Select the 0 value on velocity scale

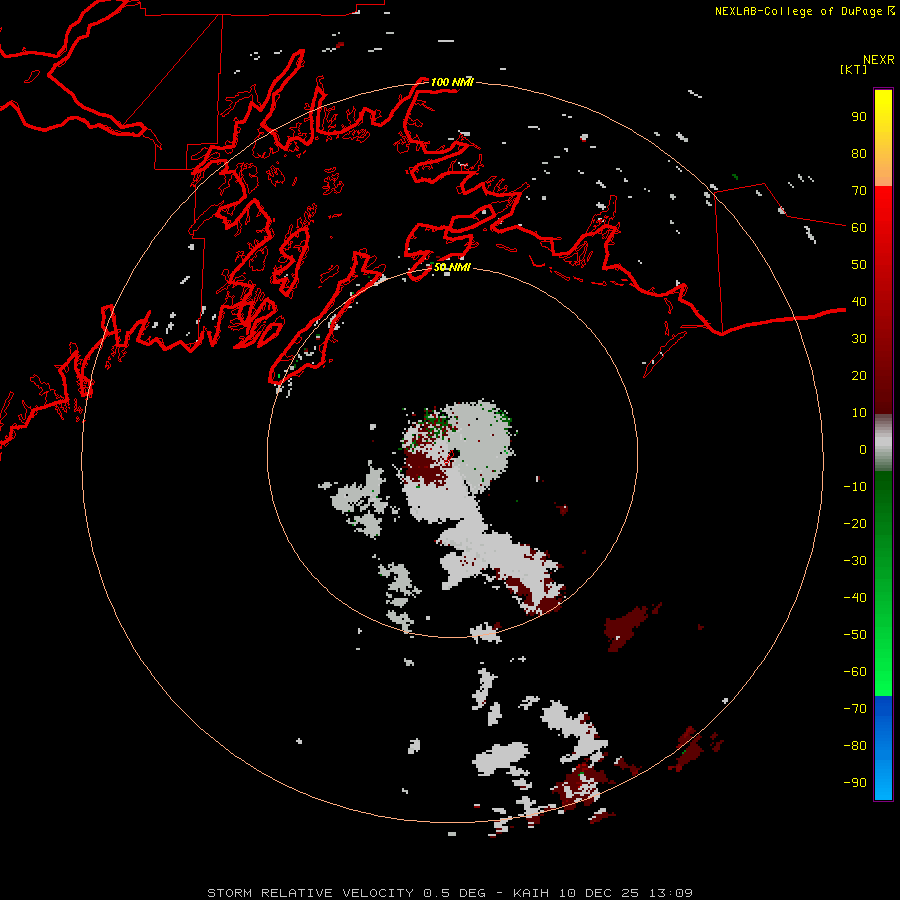(863, 449)
